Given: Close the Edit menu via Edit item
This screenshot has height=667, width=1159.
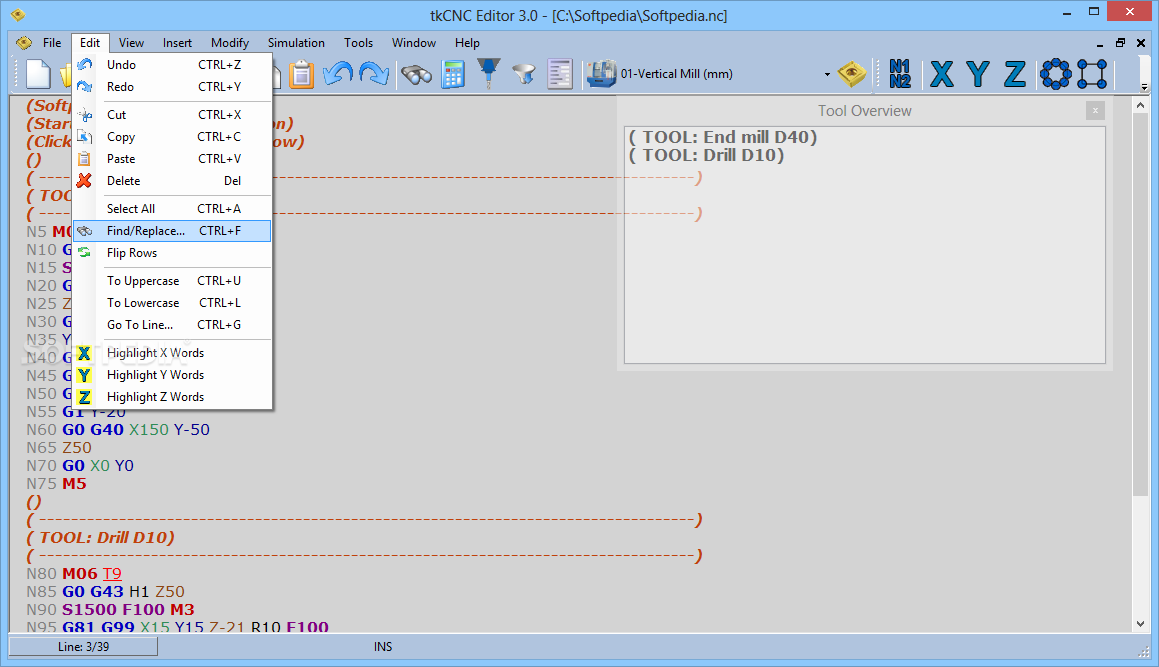Looking at the screenshot, I should point(90,43).
